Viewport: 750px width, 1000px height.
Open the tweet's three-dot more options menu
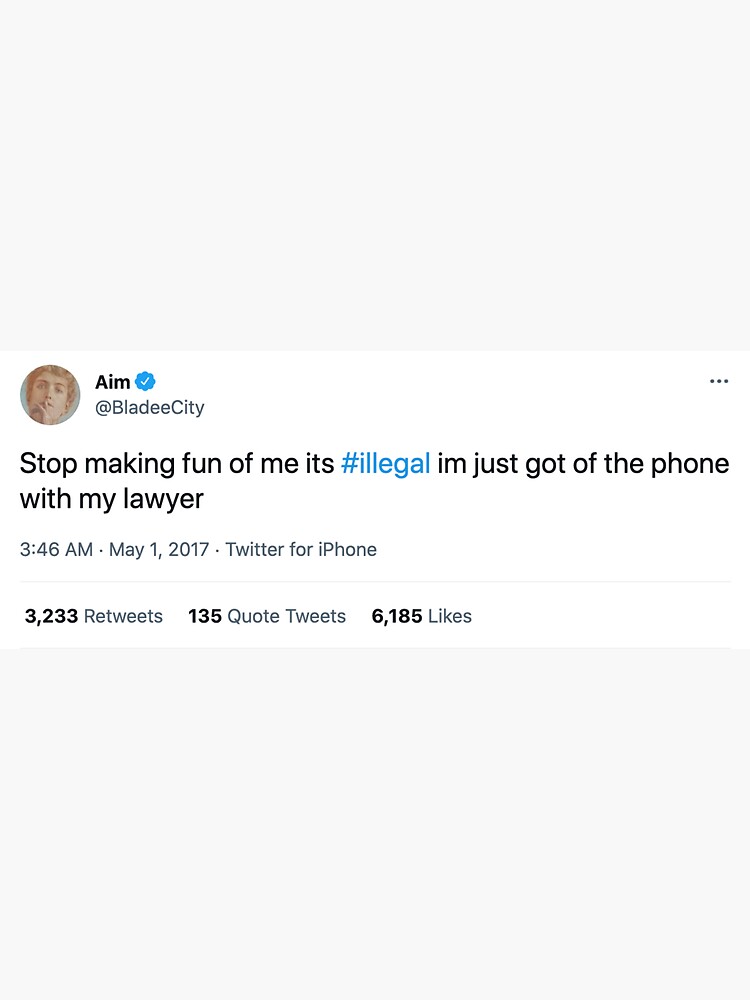click(x=719, y=381)
